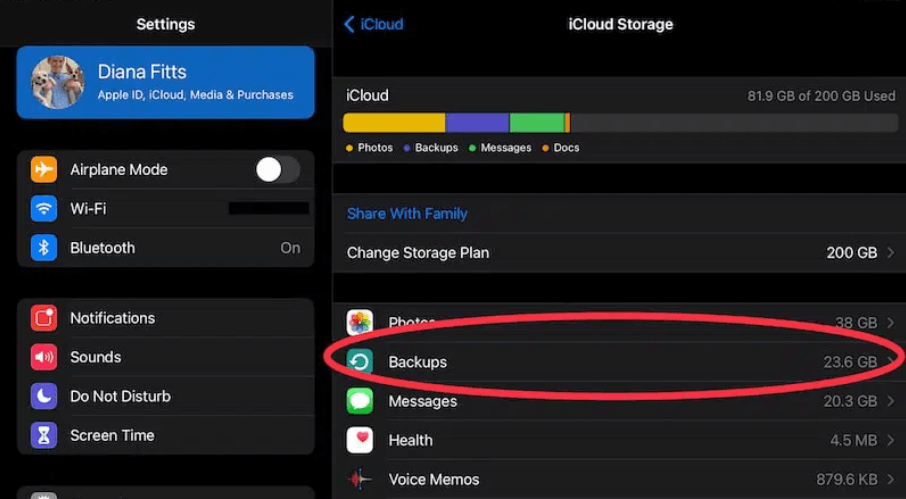This screenshot has width=906, height=499.
Task: Click yellow Photos segment of storage bar
Action: click(394, 123)
